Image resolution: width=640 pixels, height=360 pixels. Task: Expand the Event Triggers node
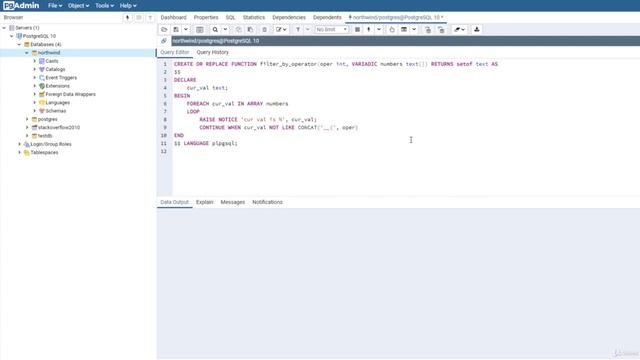[x=35, y=78]
